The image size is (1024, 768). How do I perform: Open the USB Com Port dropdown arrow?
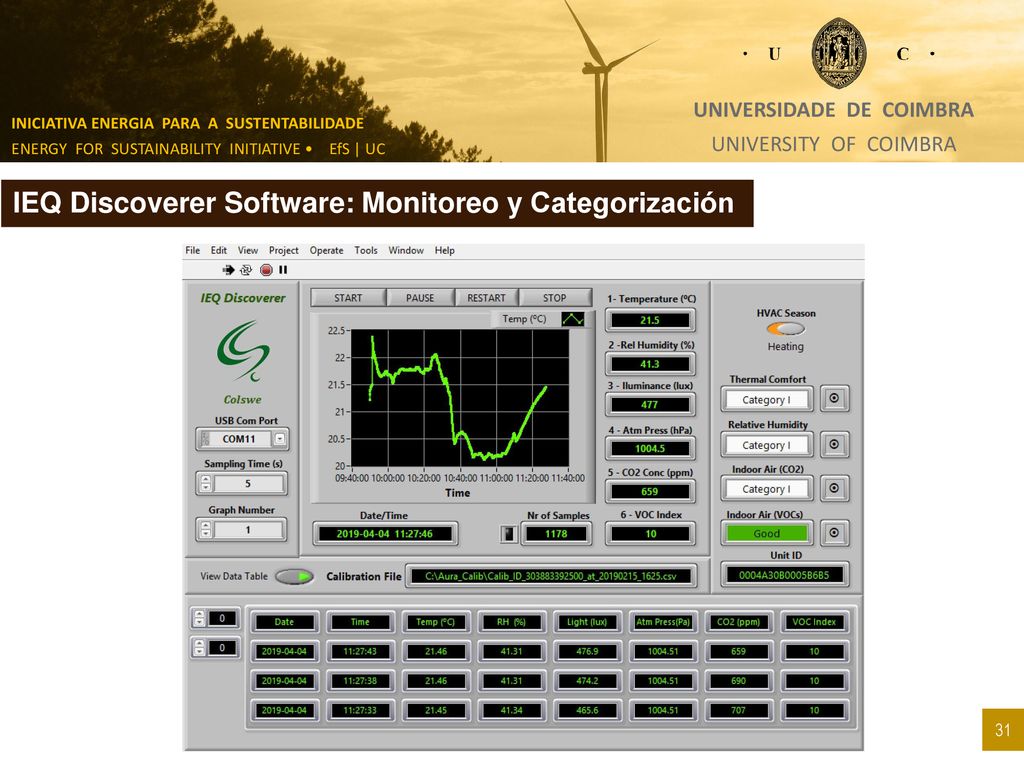280,439
